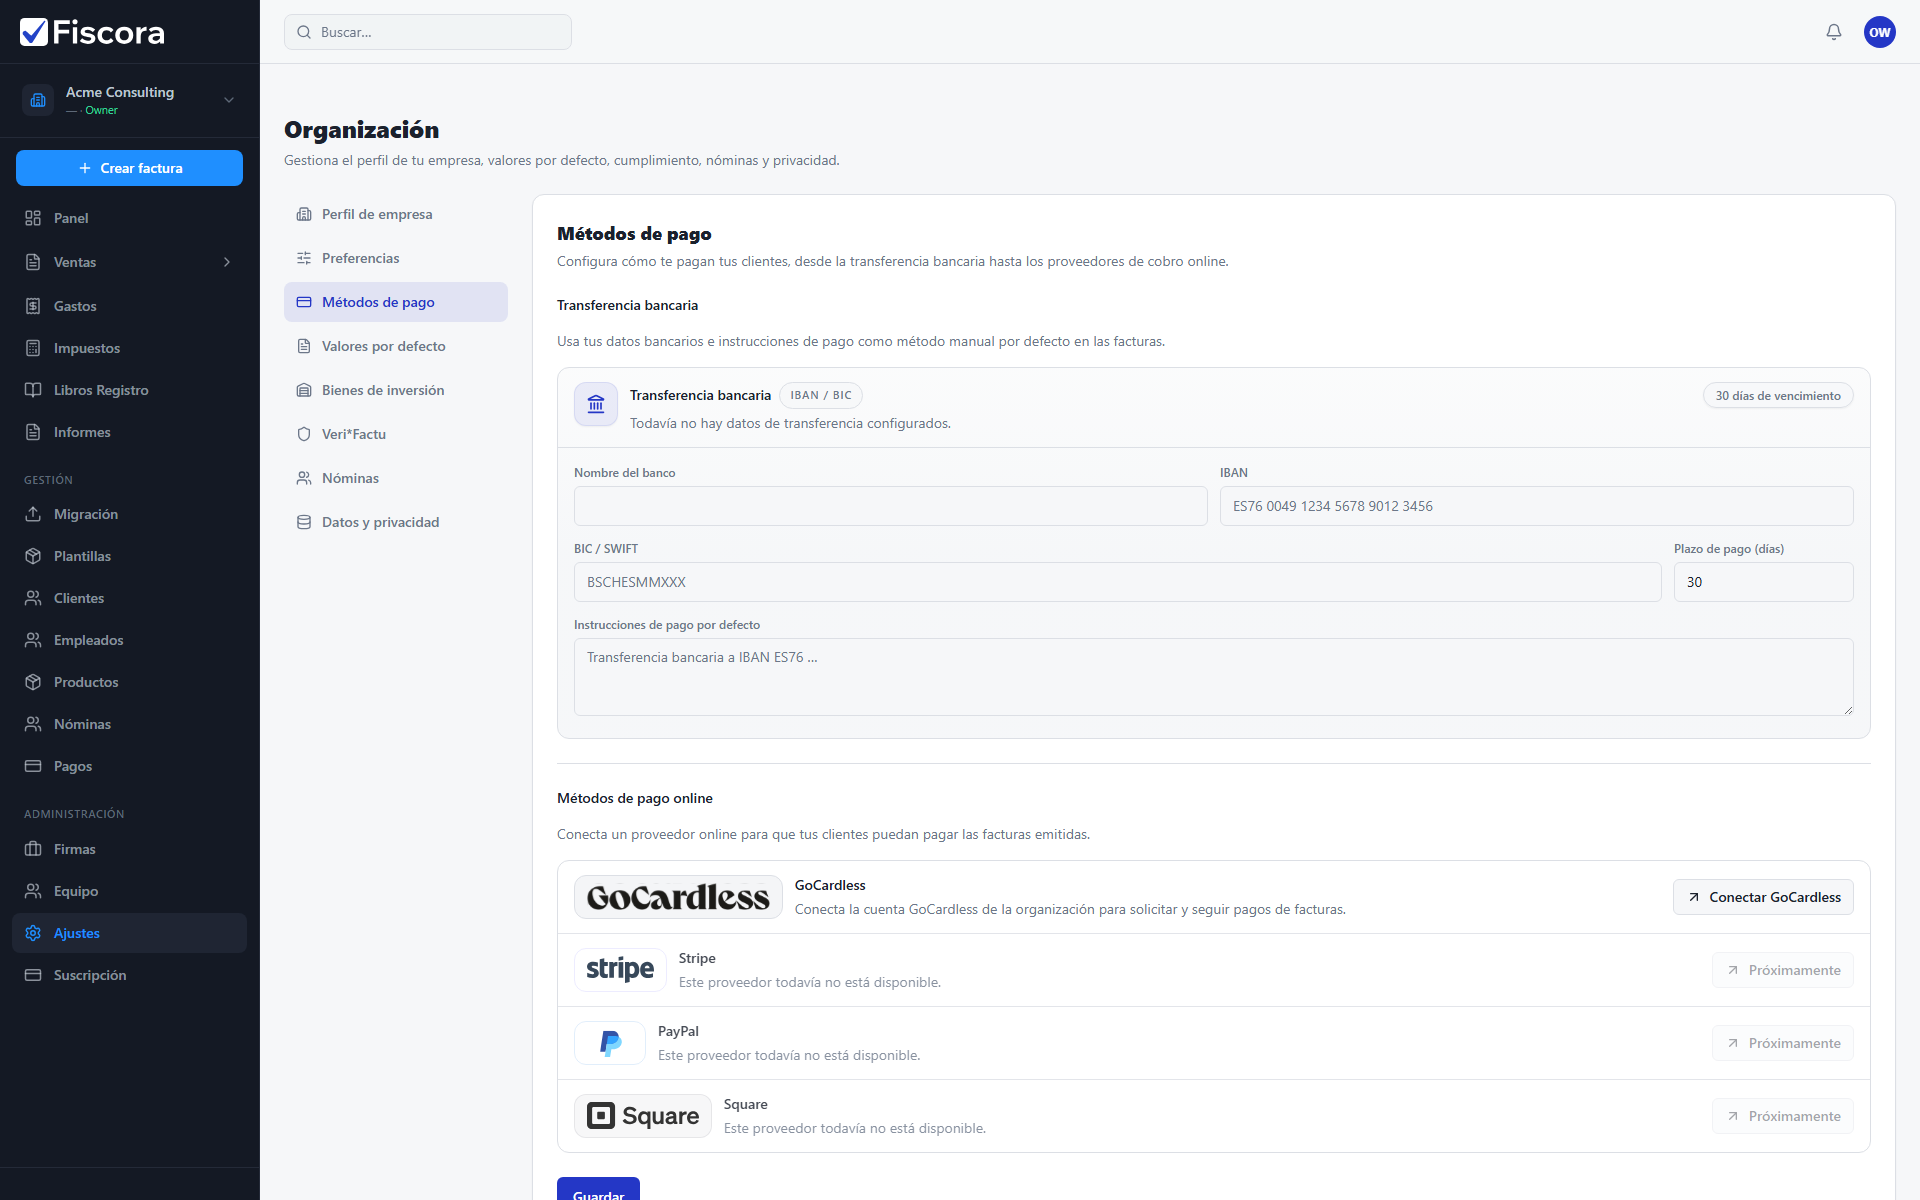Click the PayPal logo

610,1043
